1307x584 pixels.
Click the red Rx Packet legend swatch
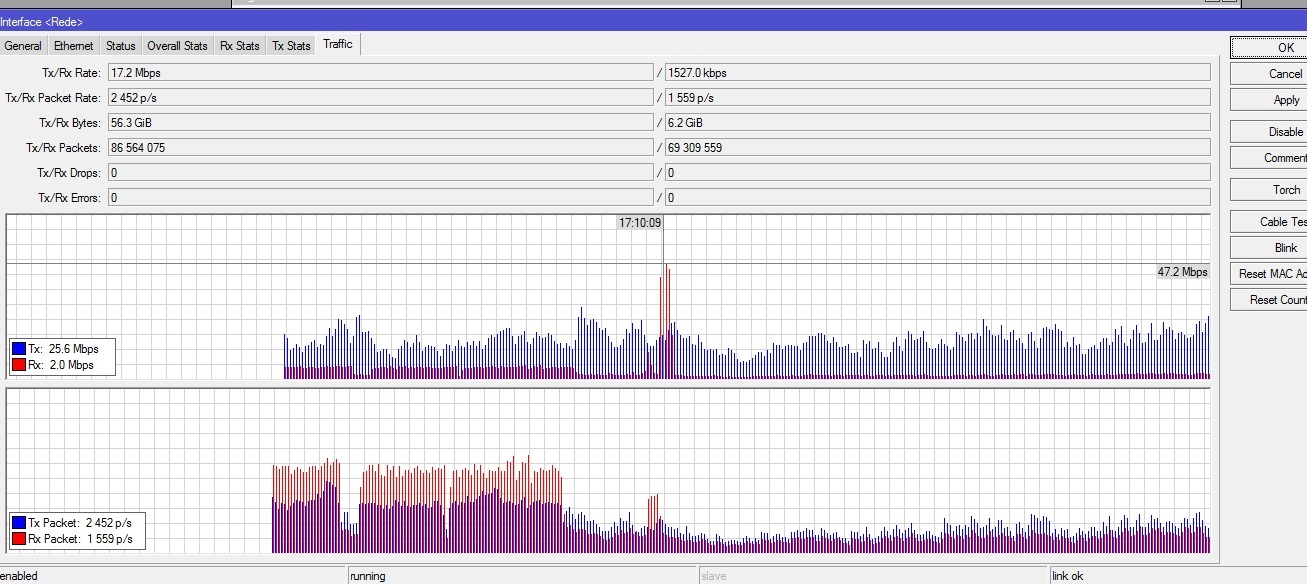(x=19, y=539)
